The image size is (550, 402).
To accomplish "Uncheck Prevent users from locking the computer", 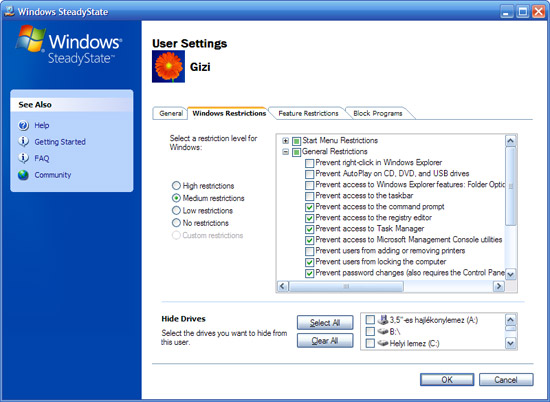I will tap(309, 262).
